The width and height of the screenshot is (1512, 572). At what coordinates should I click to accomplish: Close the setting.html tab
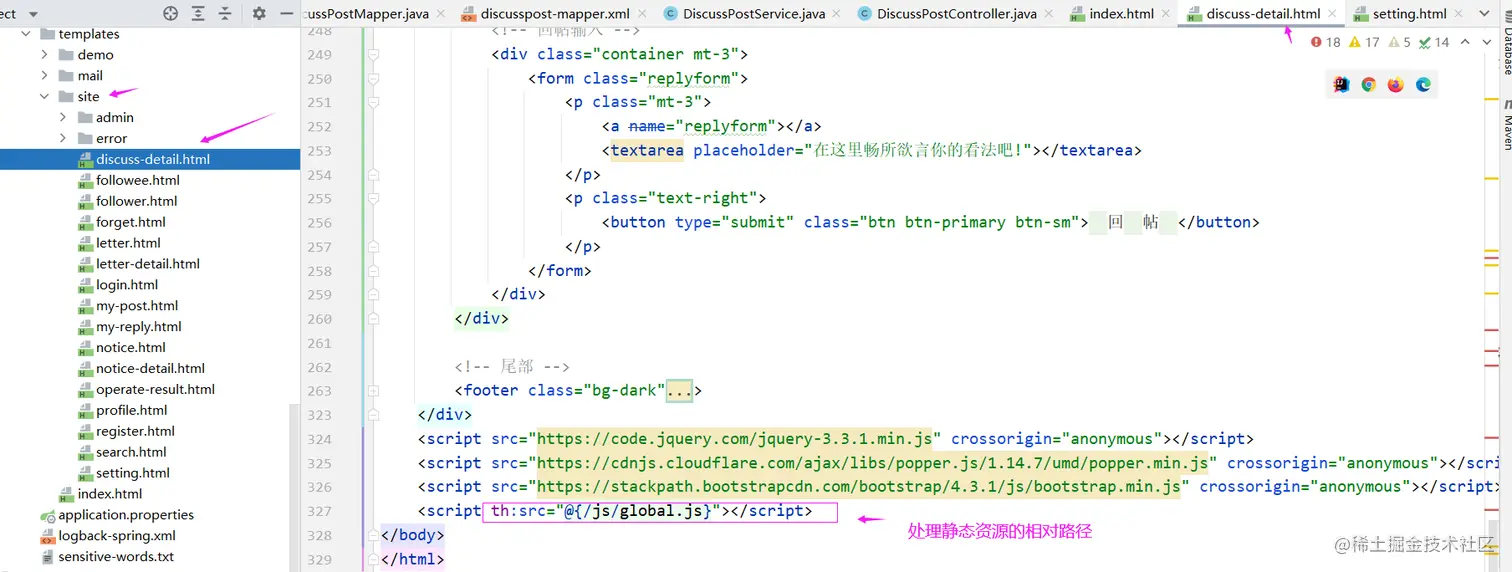pyautogui.click(x=1460, y=14)
